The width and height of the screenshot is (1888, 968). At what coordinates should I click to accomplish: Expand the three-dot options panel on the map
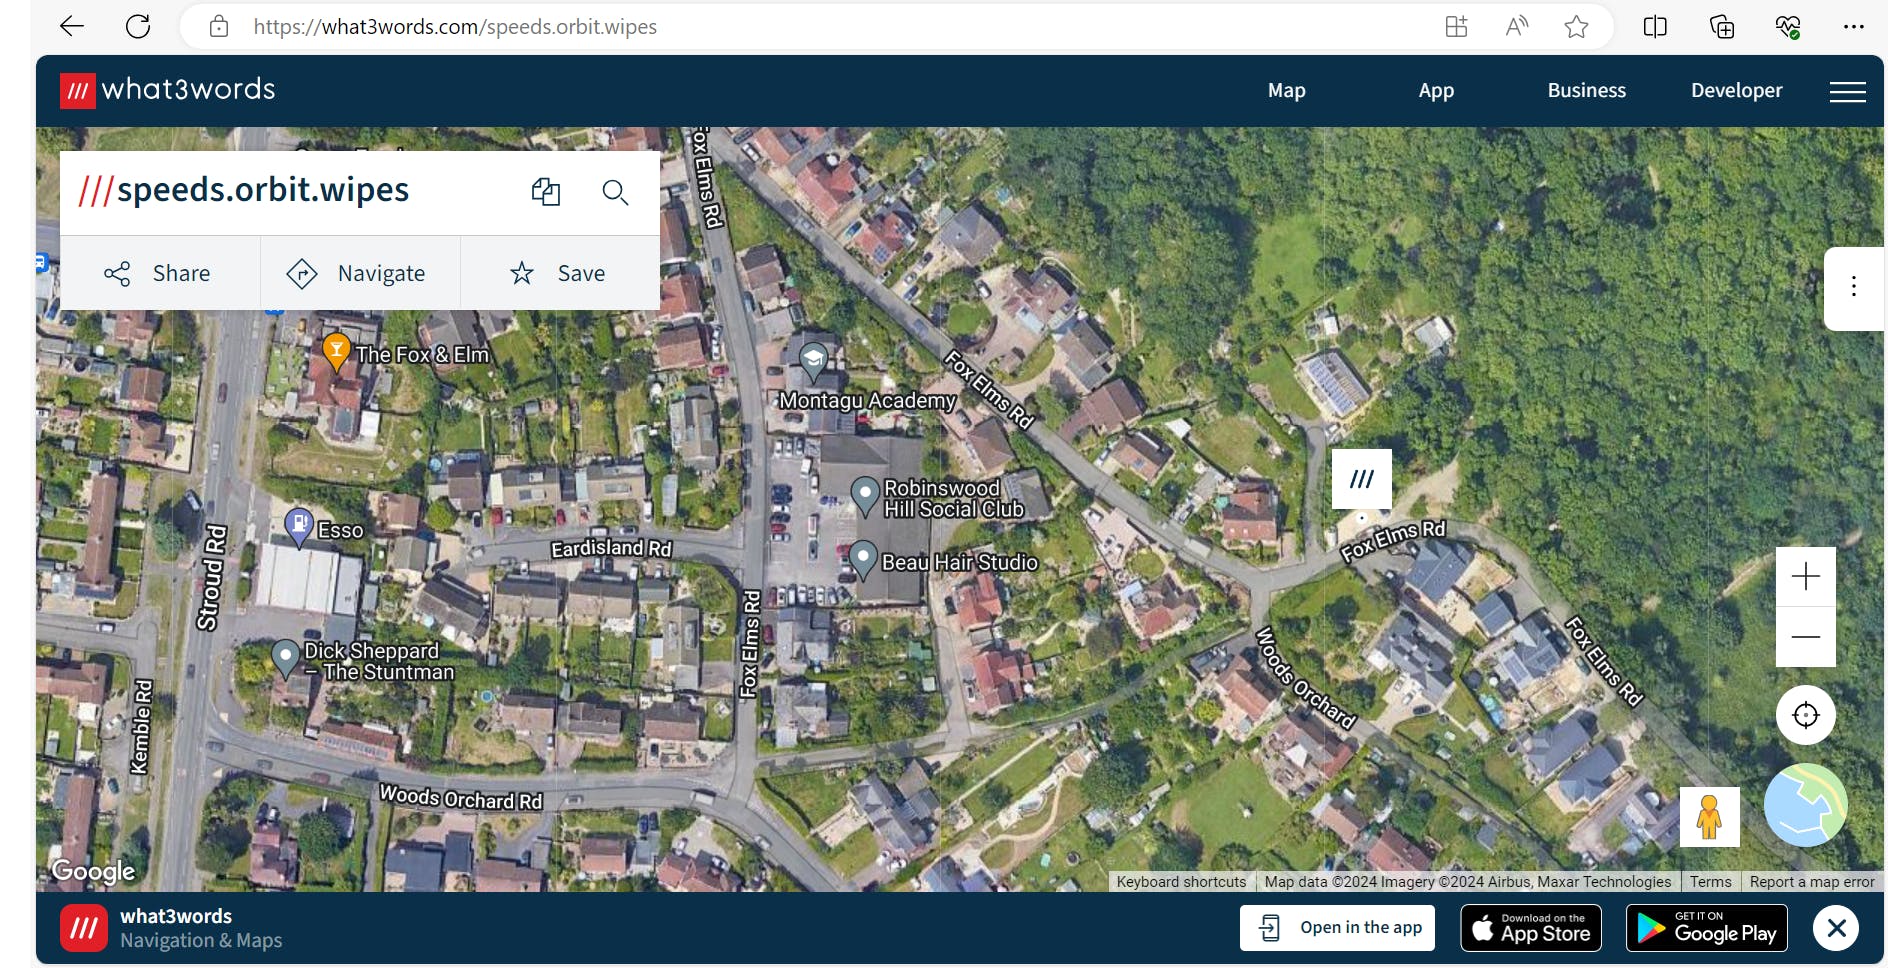(1853, 287)
